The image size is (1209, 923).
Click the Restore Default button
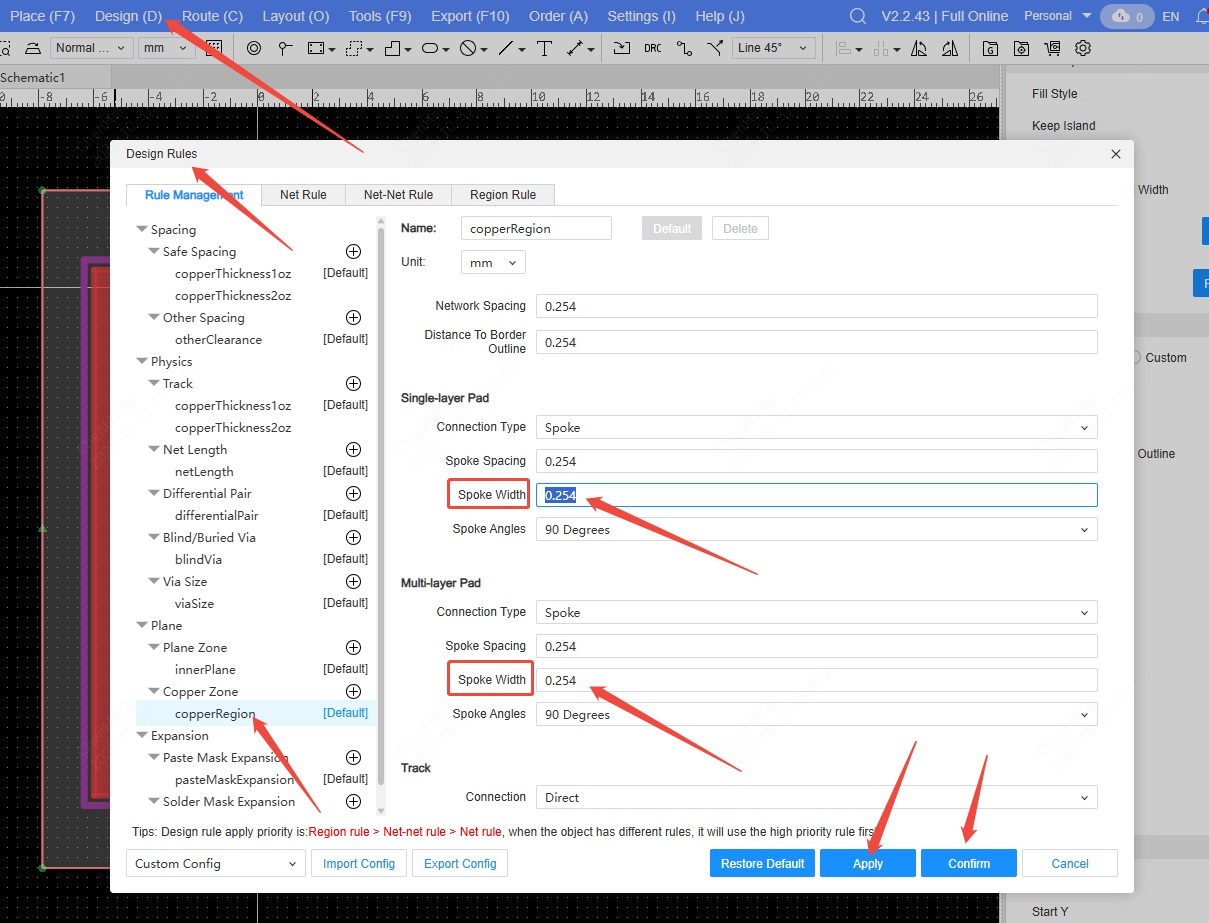(763, 864)
